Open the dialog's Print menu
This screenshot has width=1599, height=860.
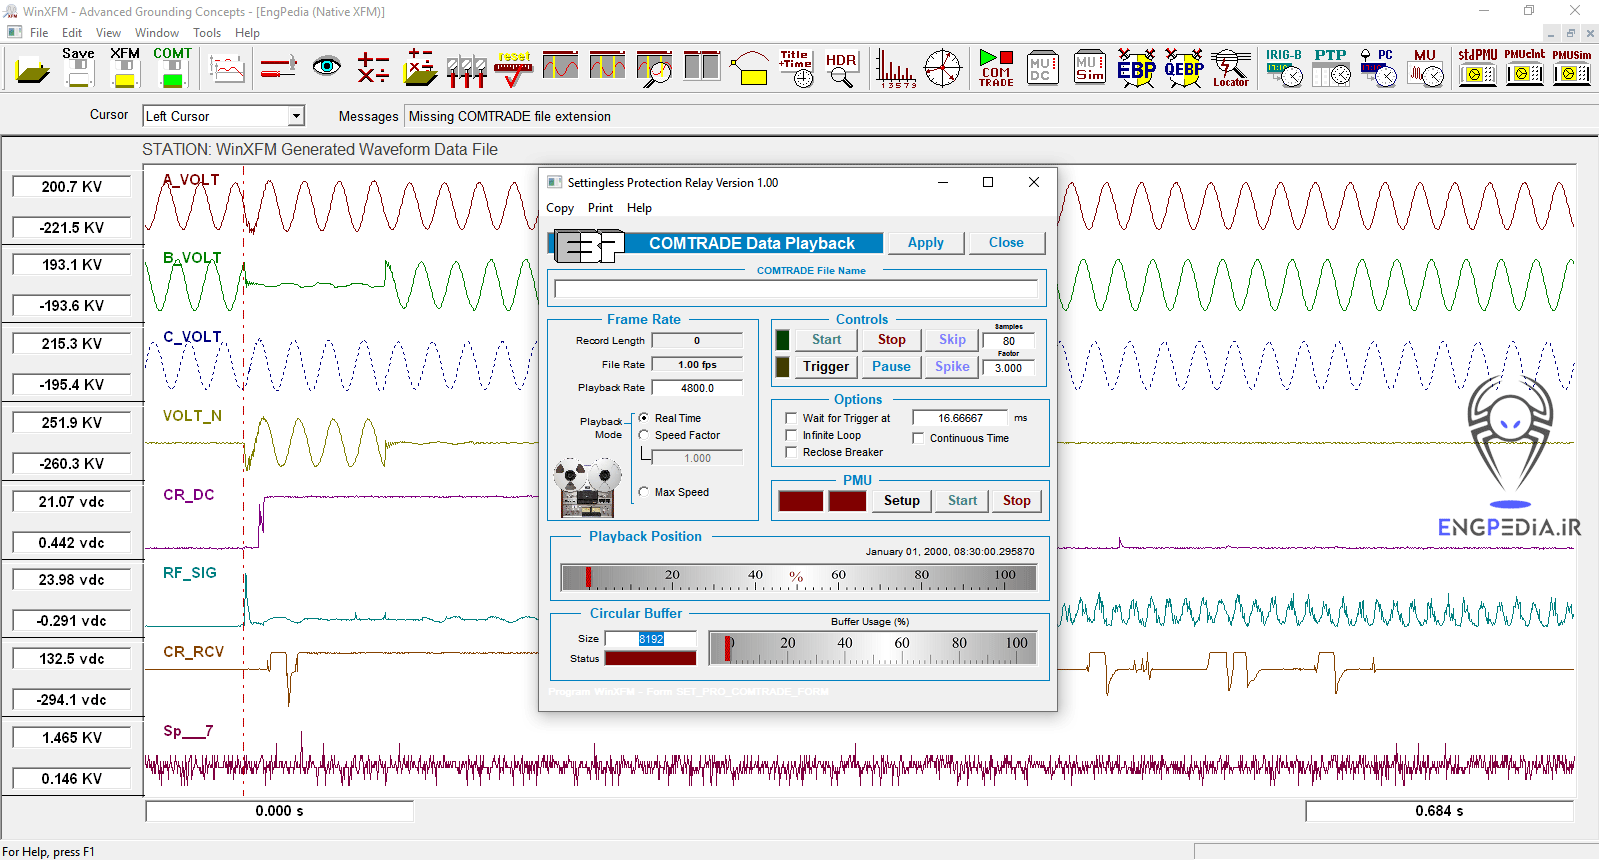pyautogui.click(x=600, y=208)
